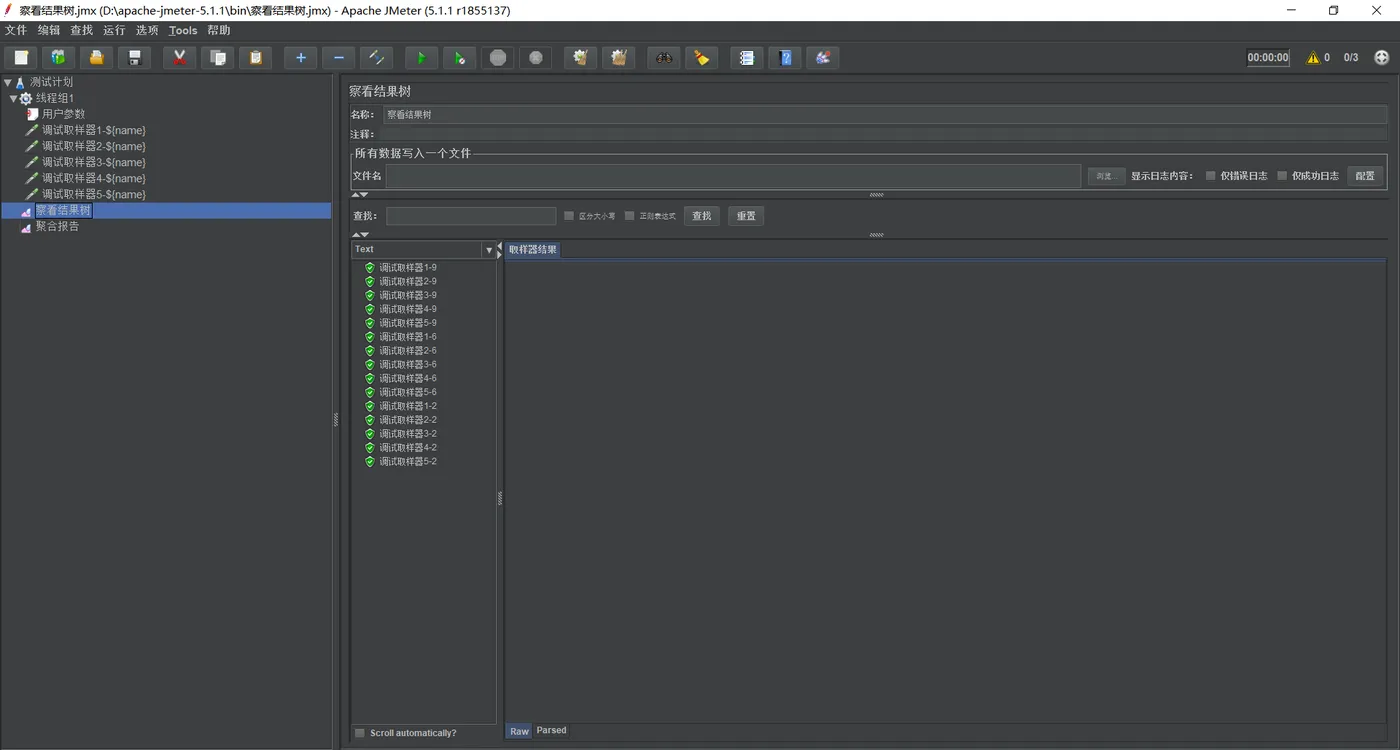The image size is (1400, 750).
Task: Open Help with question mark icon
Action: tap(784, 58)
